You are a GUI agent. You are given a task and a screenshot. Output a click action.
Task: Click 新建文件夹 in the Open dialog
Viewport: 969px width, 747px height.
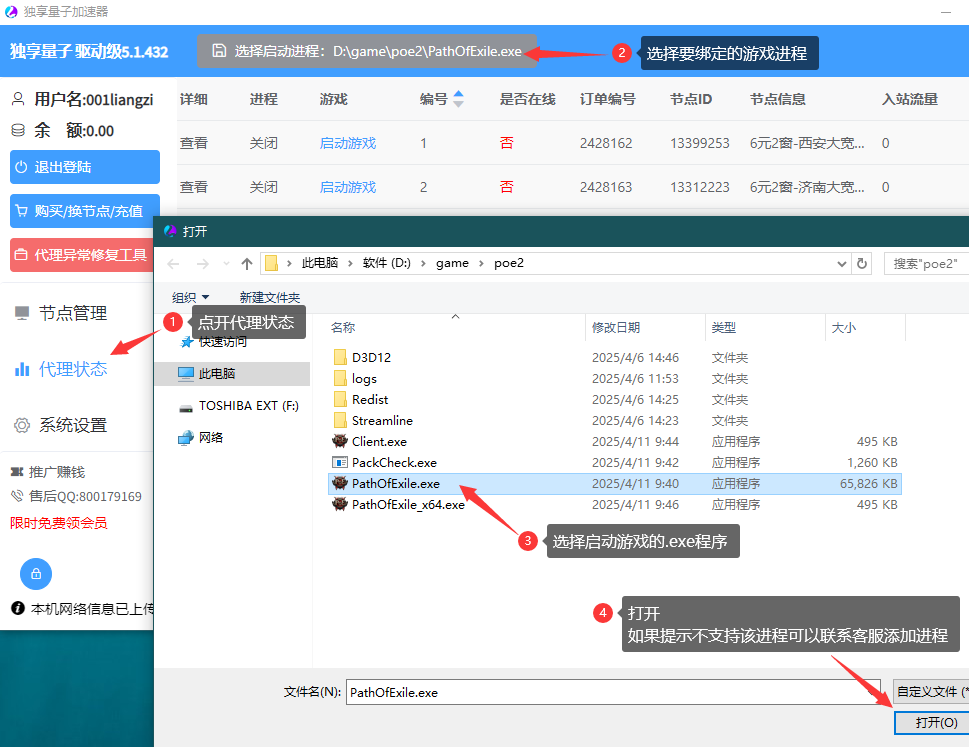tap(269, 298)
